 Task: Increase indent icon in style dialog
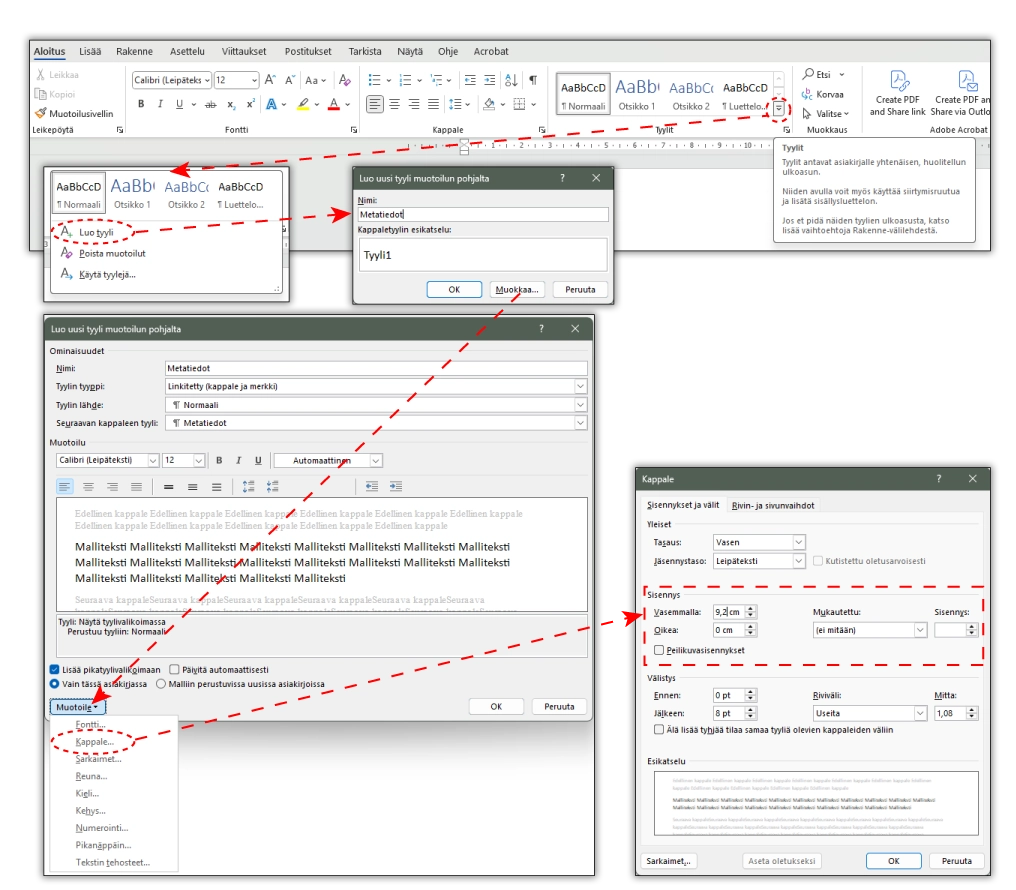(x=395, y=486)
